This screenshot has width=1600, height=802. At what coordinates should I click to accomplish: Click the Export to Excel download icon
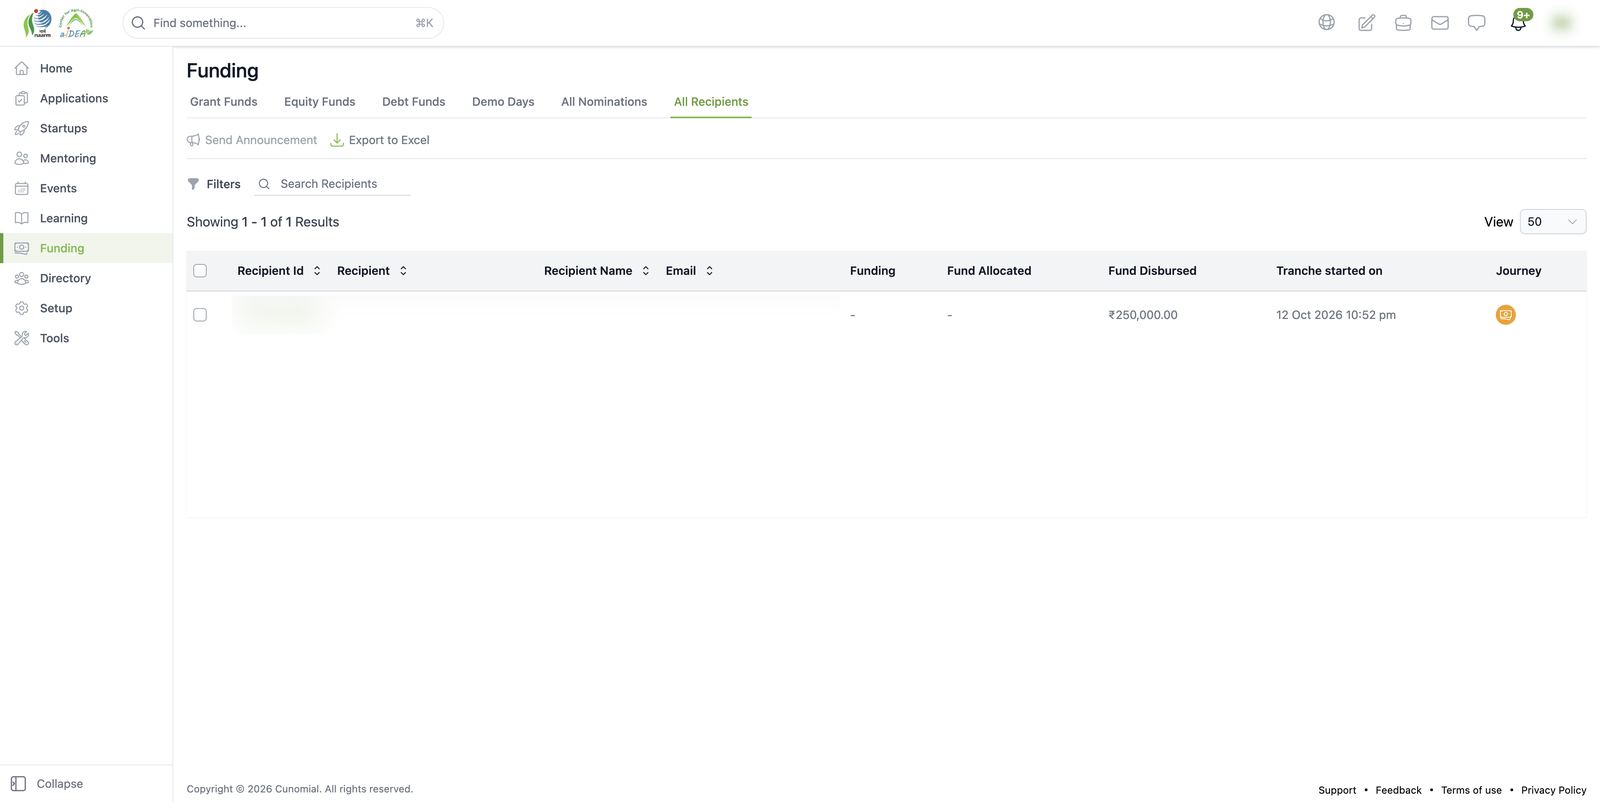pyautogui.click(x=337, y=140)
